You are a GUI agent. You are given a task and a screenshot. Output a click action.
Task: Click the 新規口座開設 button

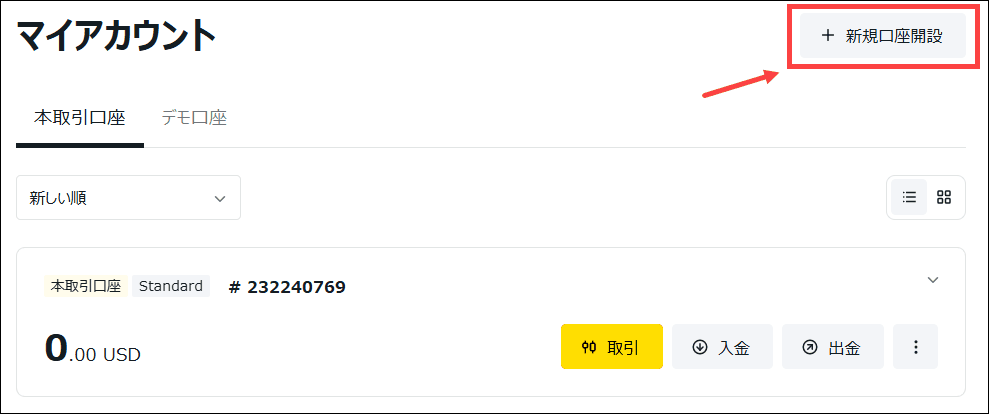pyautogui.click(x=883, y=36)
